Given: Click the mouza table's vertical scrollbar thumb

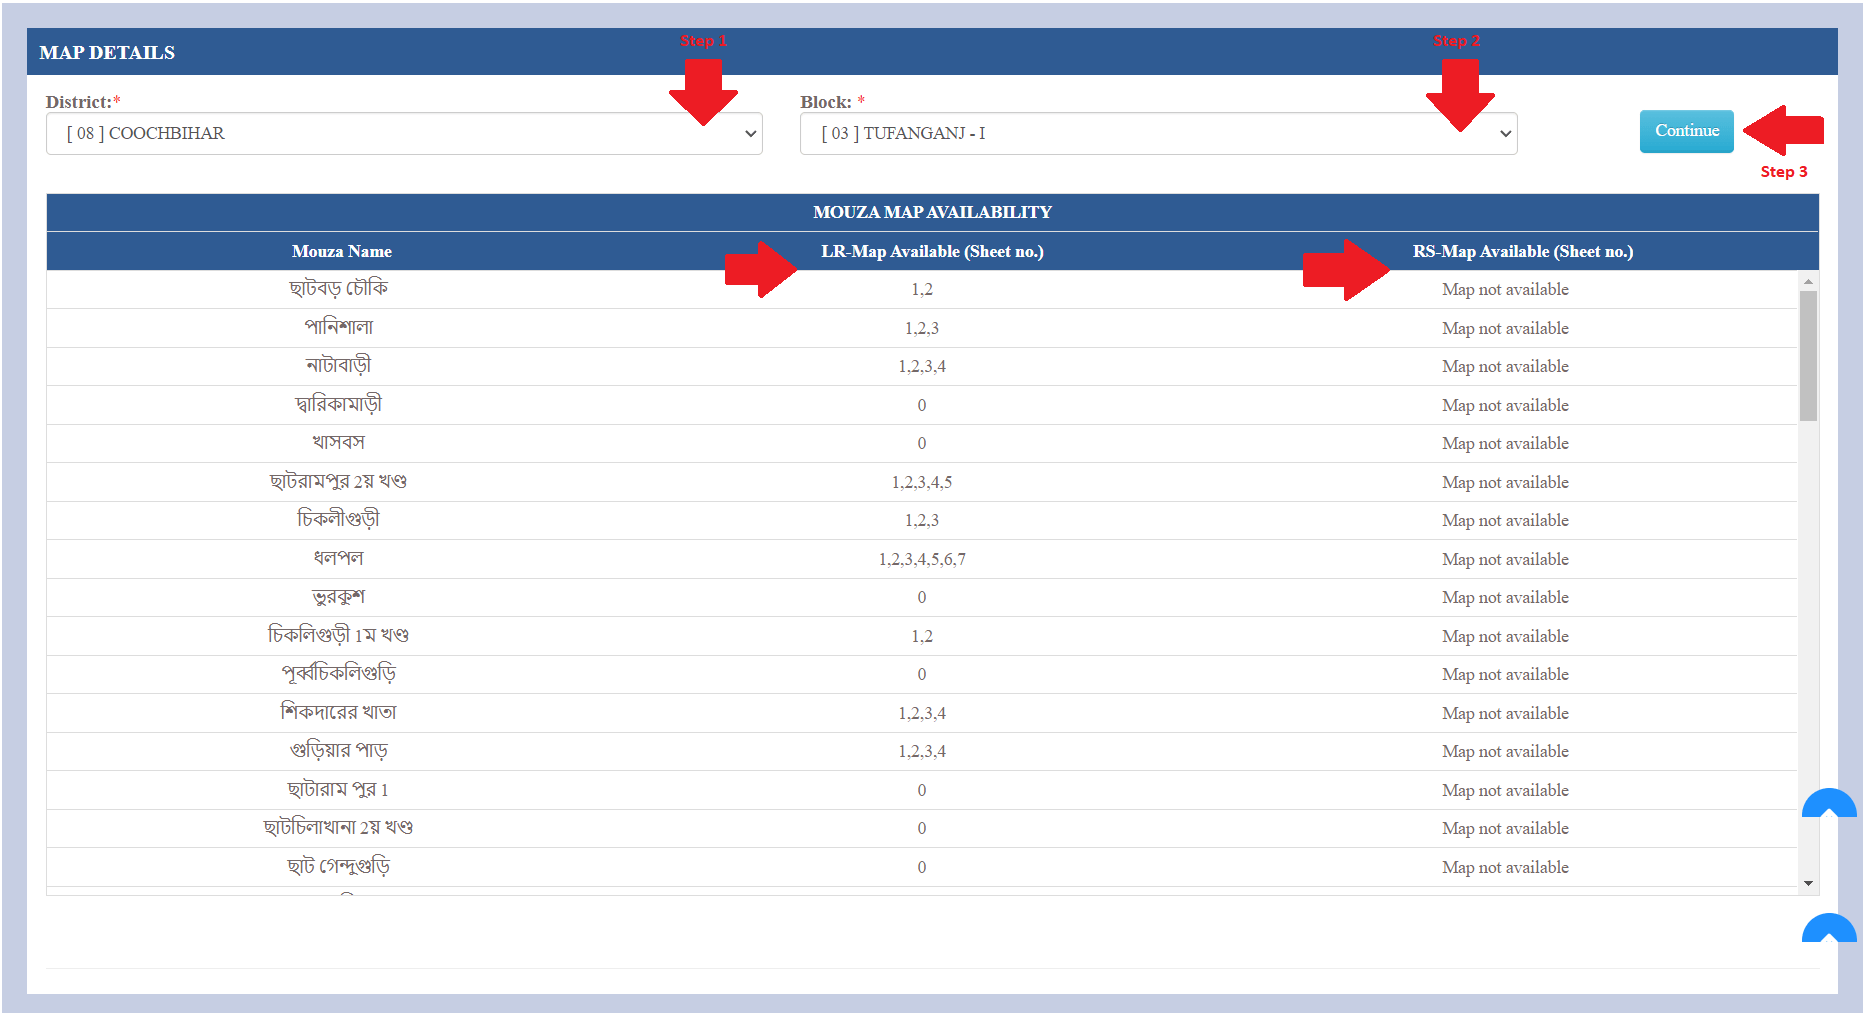Looking at the screenshot, I should [1808, 355].
